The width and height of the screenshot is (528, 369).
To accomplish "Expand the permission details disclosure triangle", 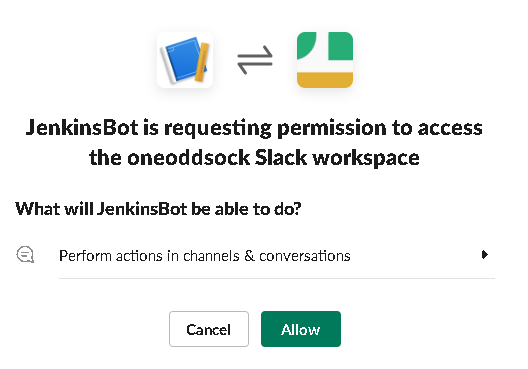I will click(485, 255).
